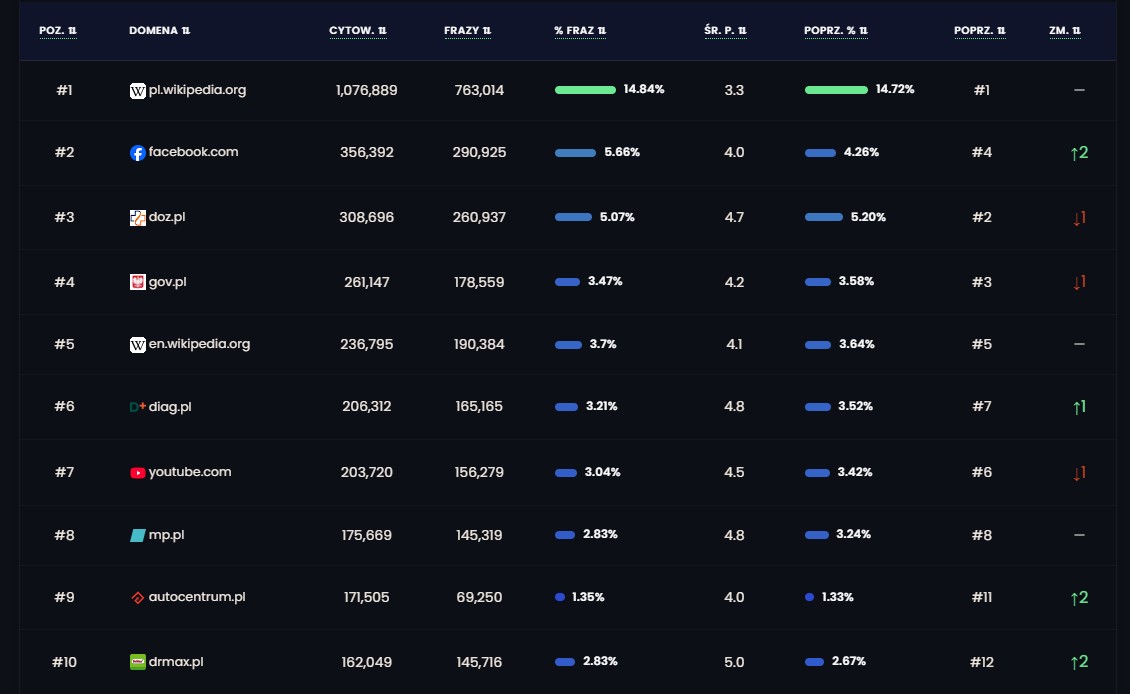Sort by % FRAZ column header

pyautogui.click(x=580, y=30)
